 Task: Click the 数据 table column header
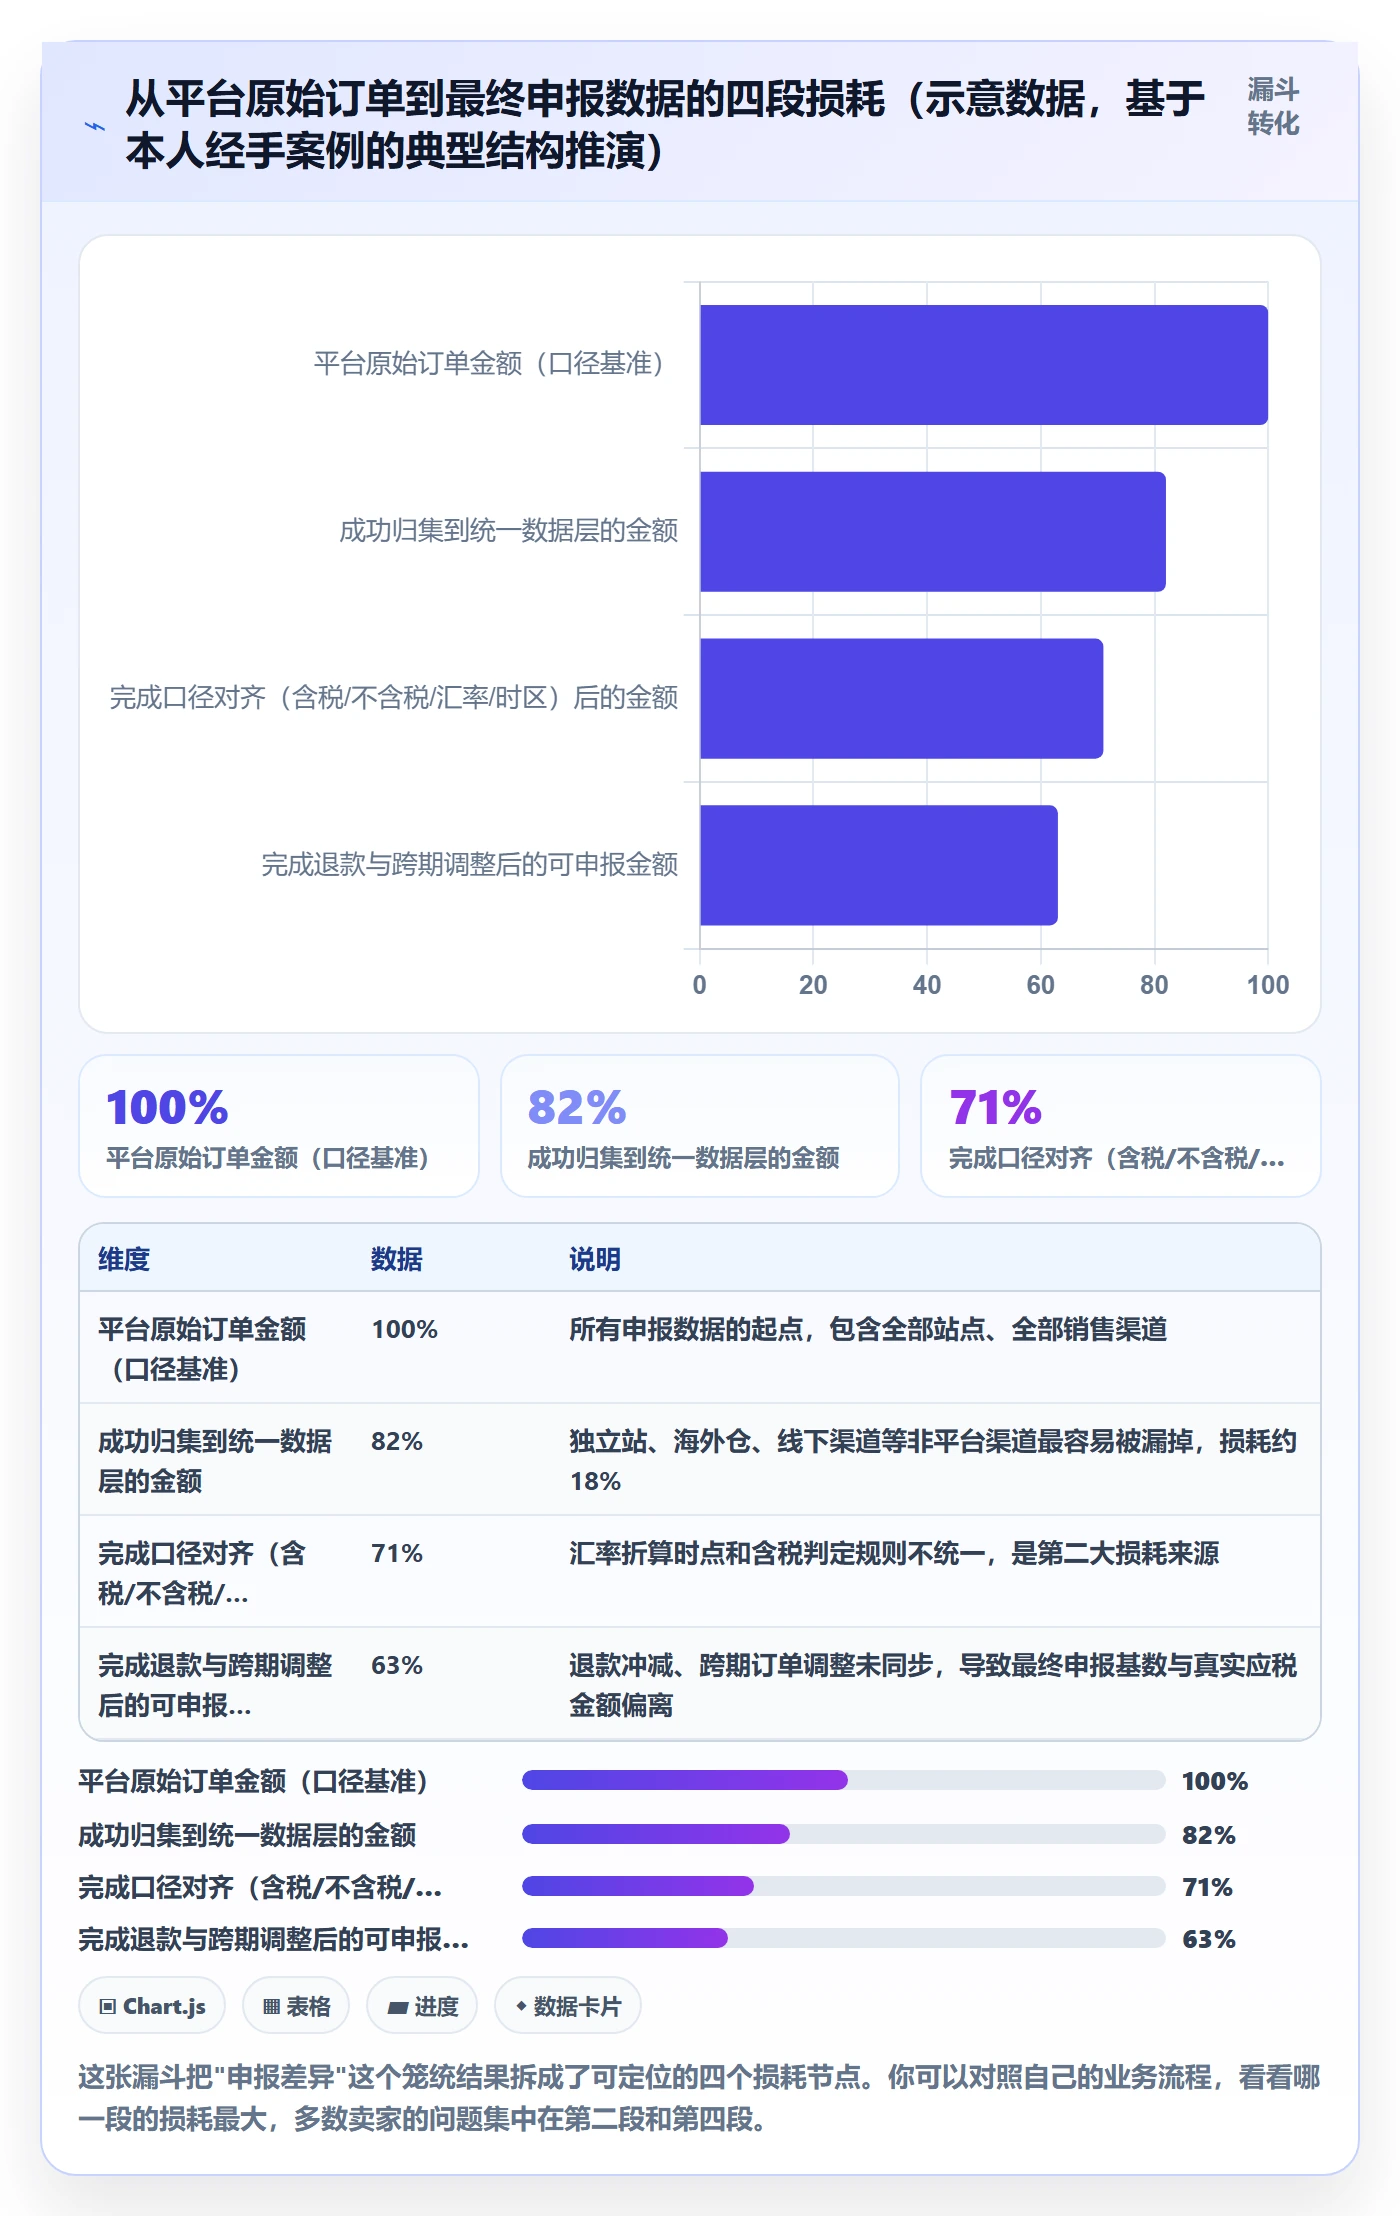coord(397,1259)
